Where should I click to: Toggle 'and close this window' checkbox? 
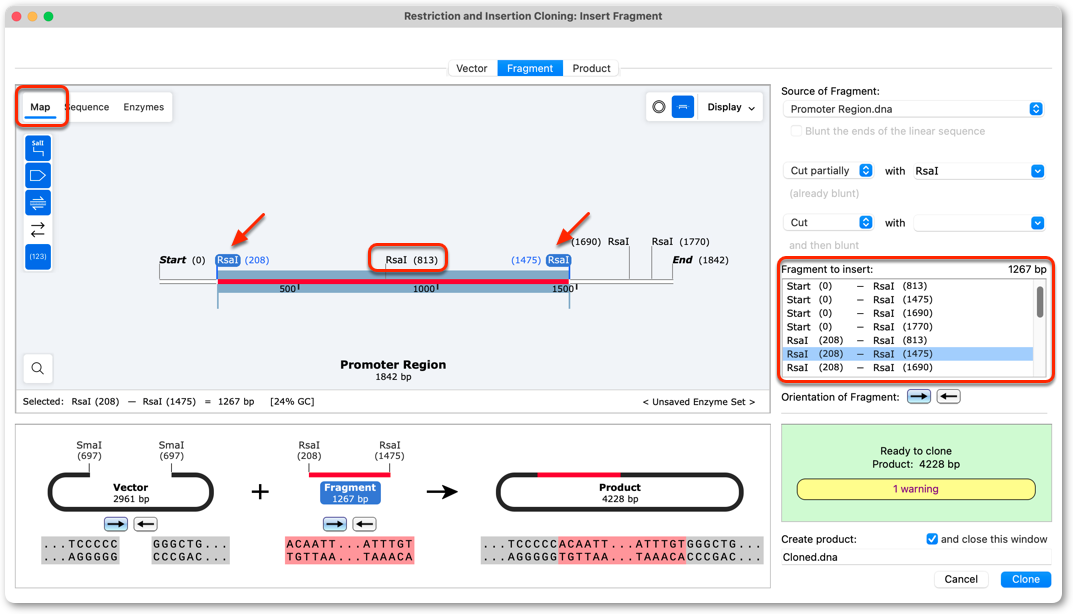[932, 539]
